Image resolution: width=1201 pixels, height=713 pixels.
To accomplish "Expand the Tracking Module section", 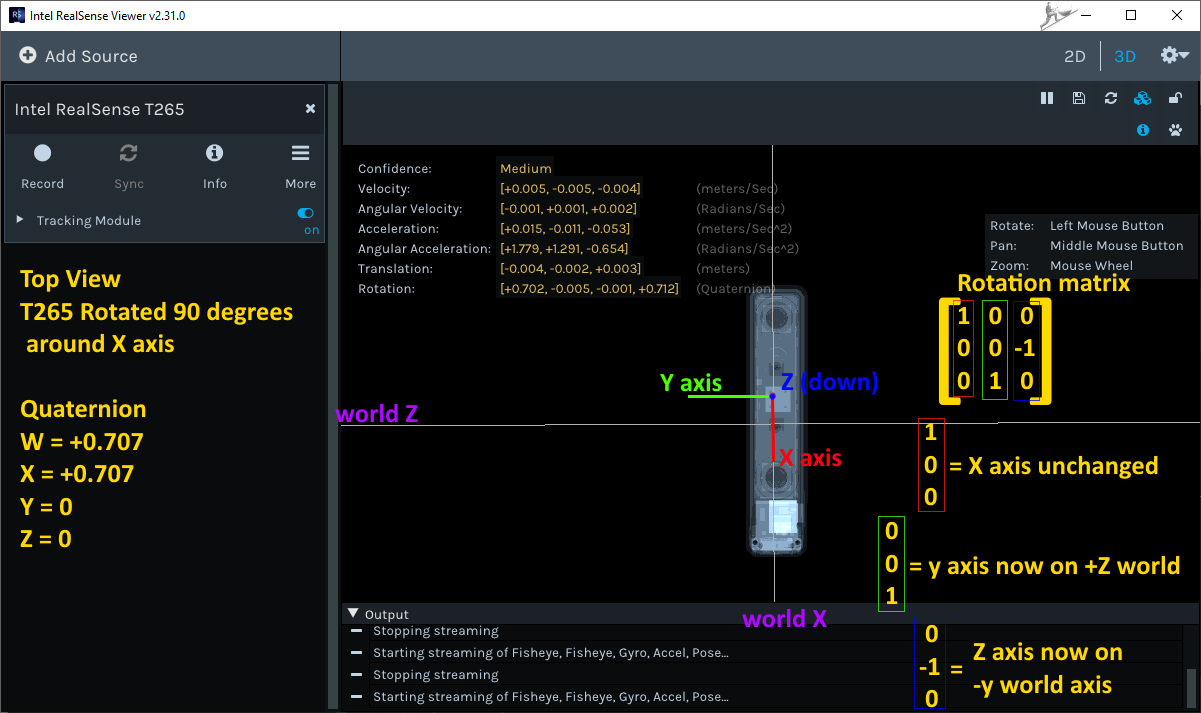I will coord(19,220).
